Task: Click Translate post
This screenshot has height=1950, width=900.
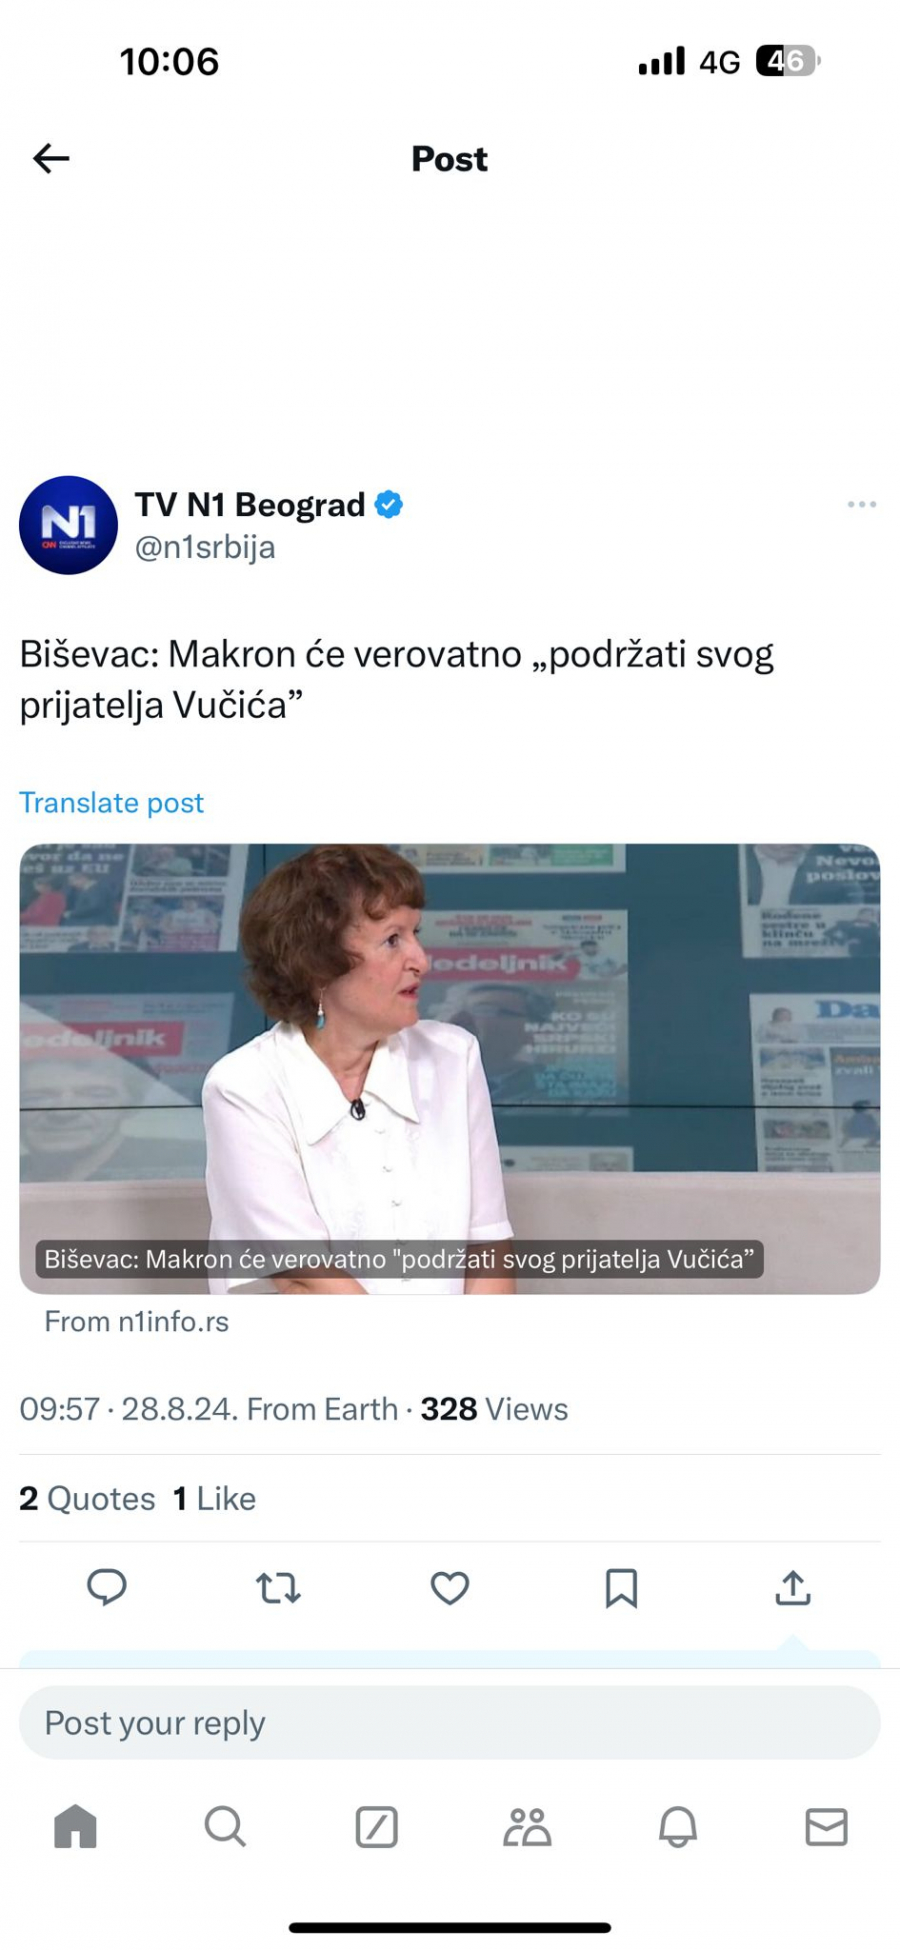Action: pos(111,802)
